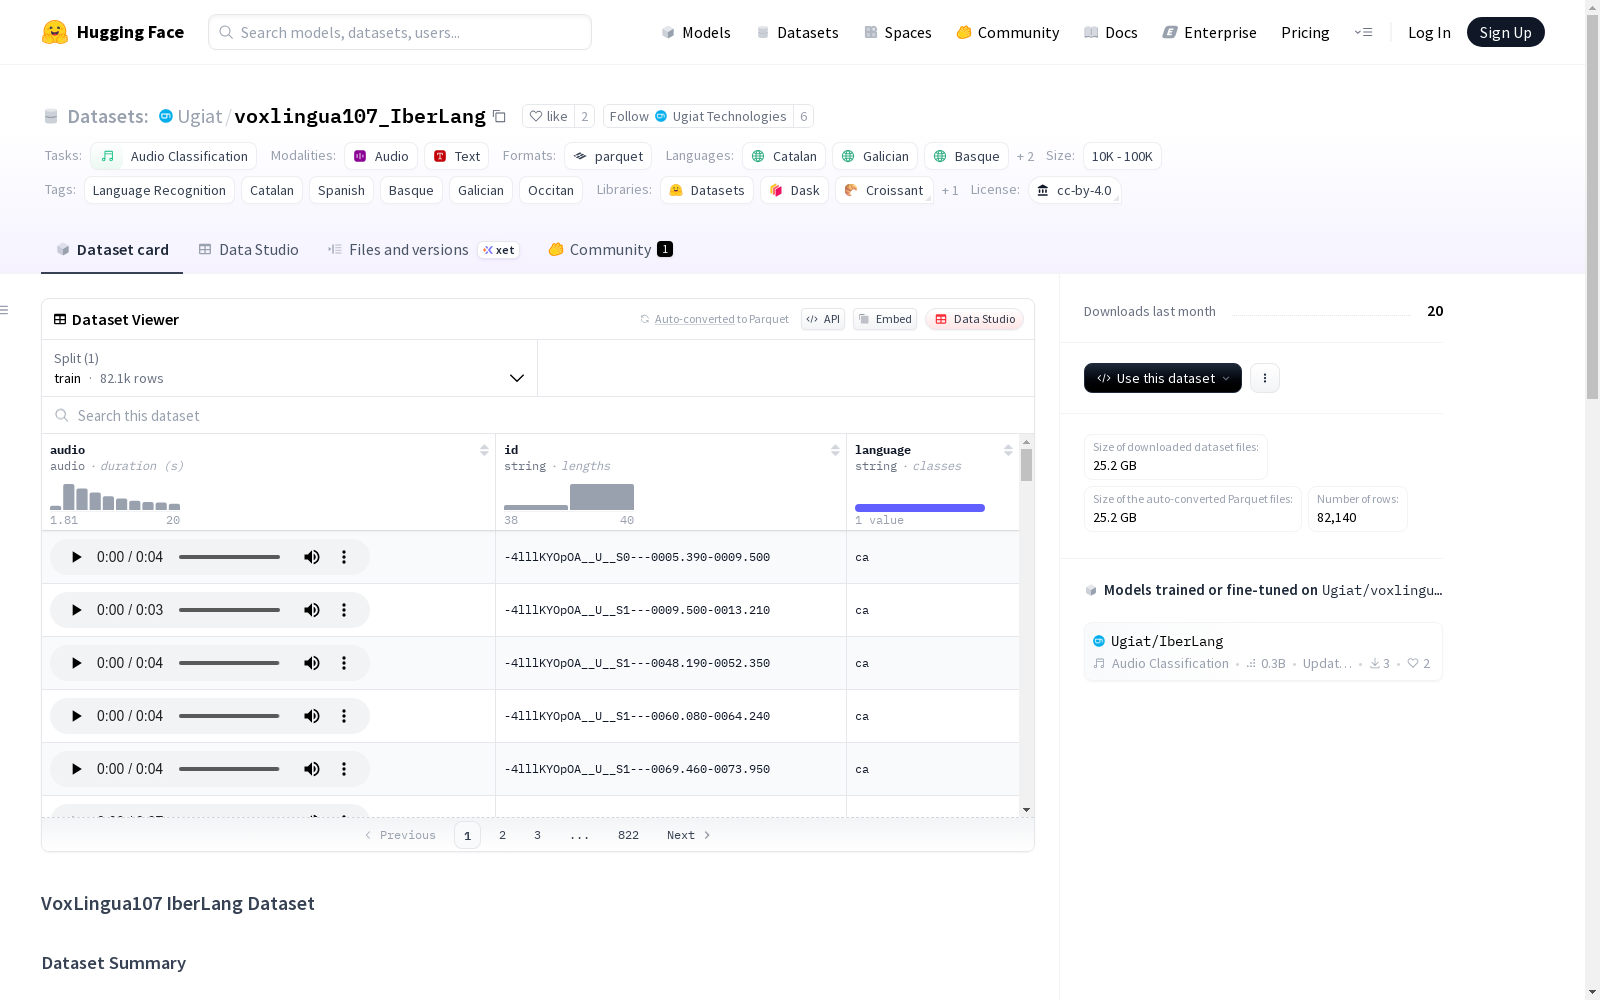Sort by the id column
The image size is (1600, 1000).
click(x=835, y=450)
